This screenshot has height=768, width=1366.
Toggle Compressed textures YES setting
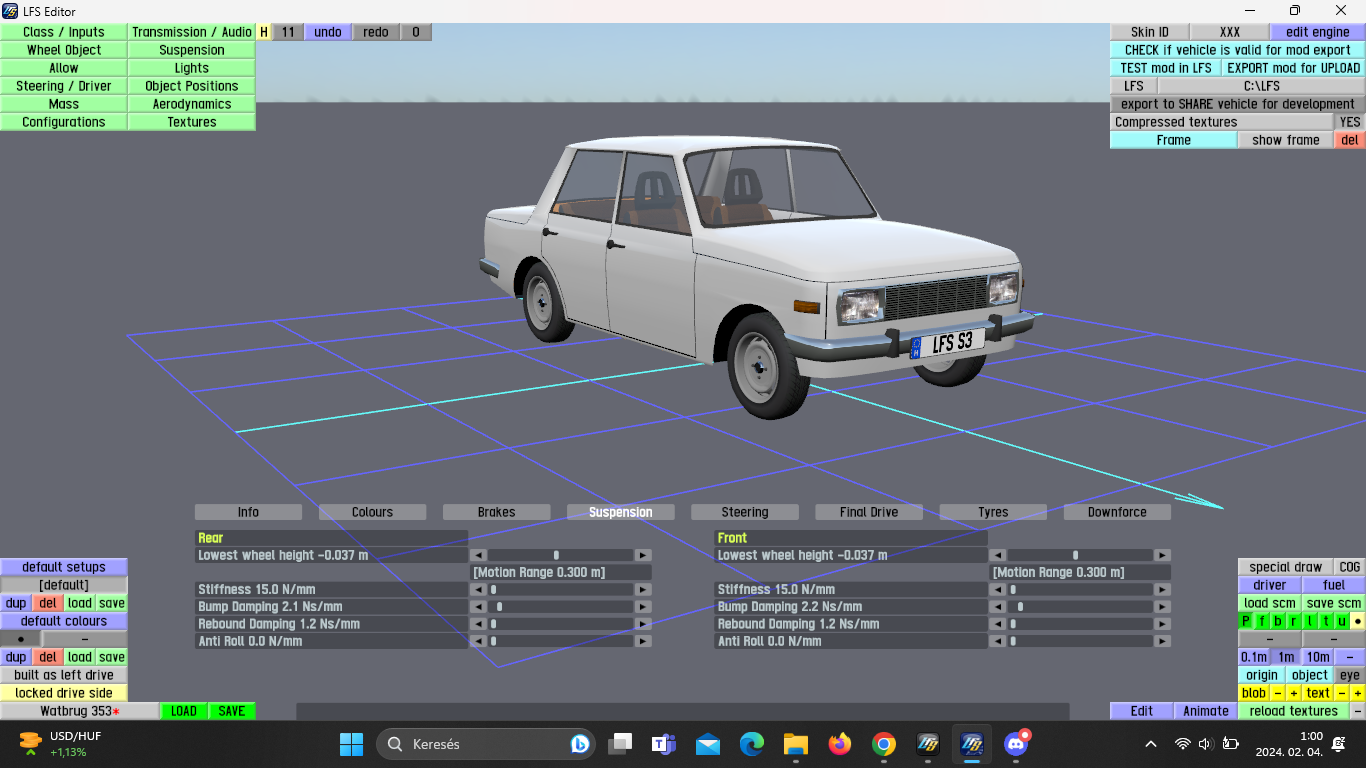coord(1350,122)
